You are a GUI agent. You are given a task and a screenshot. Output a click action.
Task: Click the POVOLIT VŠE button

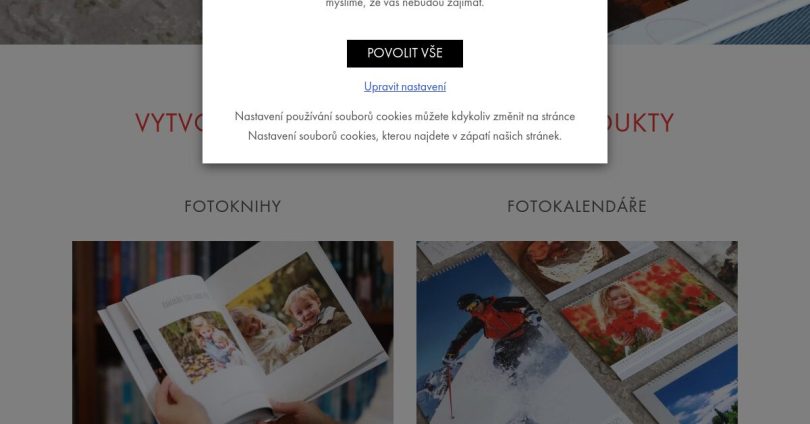pos(404,53)
